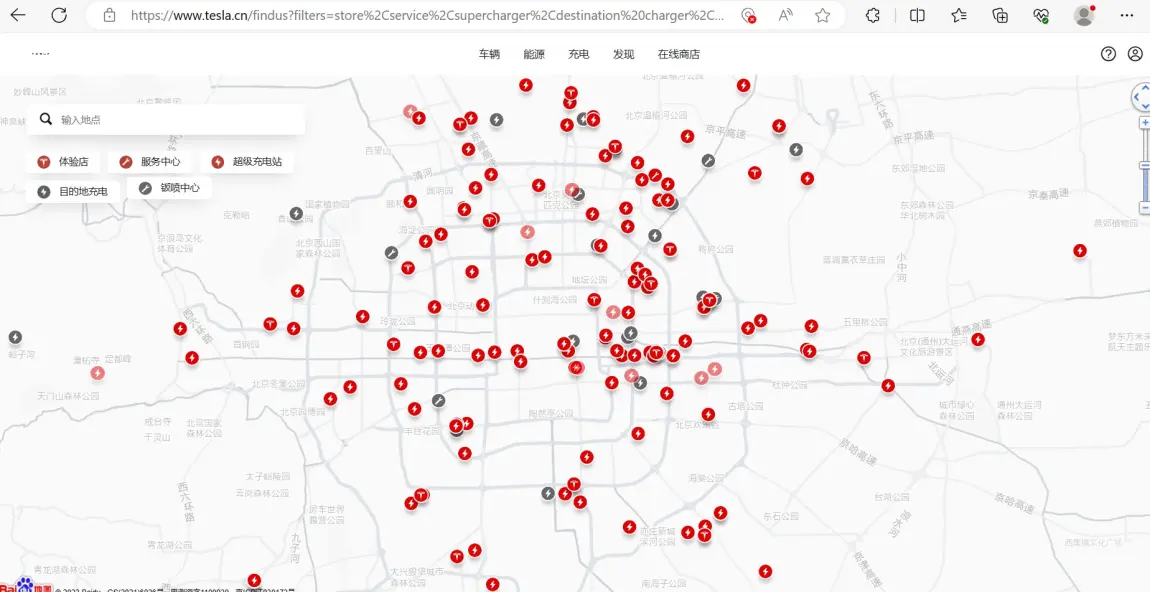Open the 发现 menu
Image resolution: width=1150 pixels, height=592 pixels.
tap(623, 54)
